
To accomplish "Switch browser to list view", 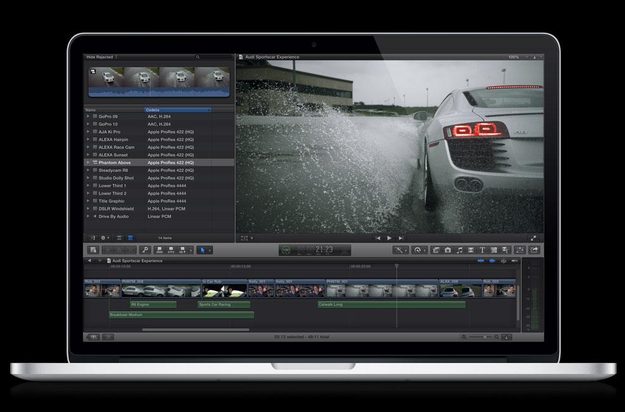I will tap(130, 238).
